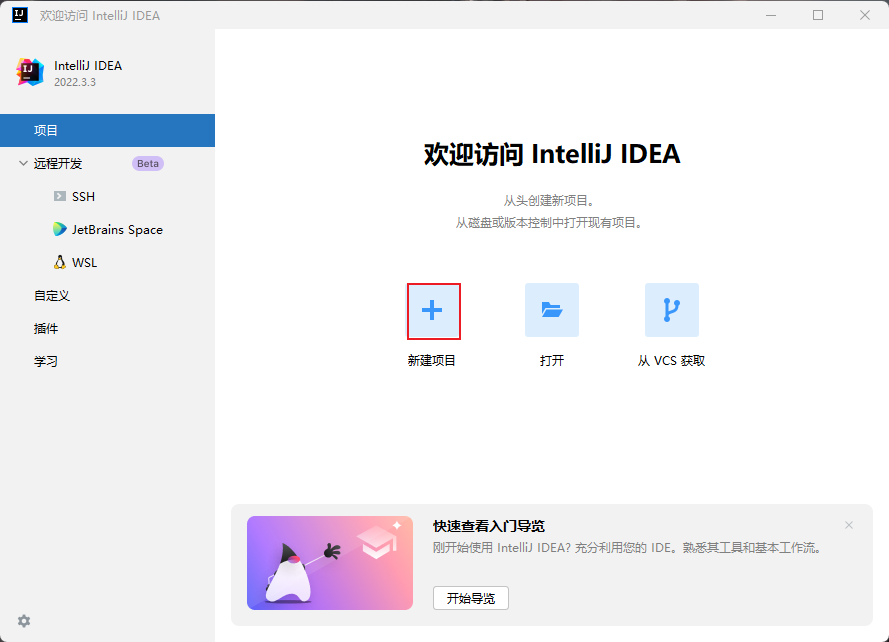Click the 从 VCS 获取 label
The width and height of the screenshot is (889, 642).
point(671,361)
